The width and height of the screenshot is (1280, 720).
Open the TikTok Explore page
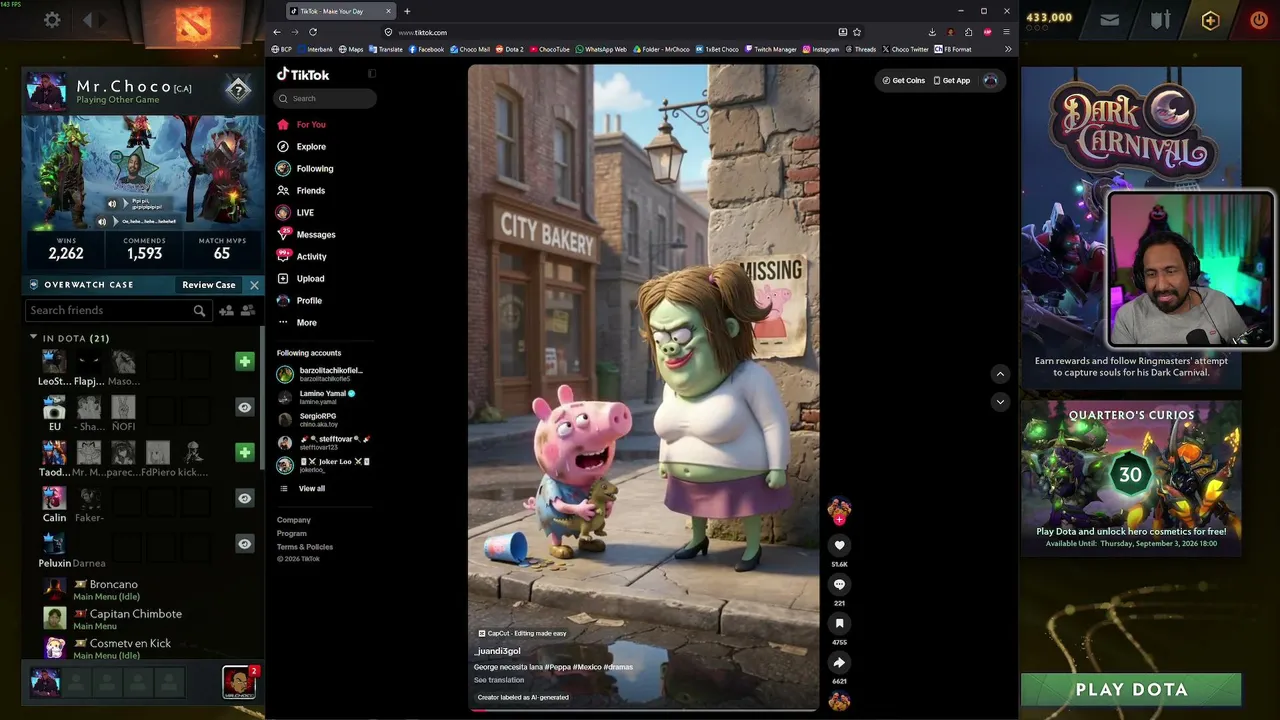click(x=302, y=147)
